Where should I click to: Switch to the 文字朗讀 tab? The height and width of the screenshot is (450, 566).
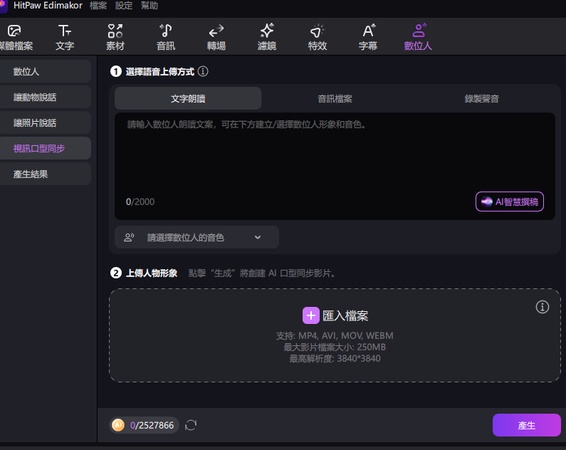tap(188, 99)
